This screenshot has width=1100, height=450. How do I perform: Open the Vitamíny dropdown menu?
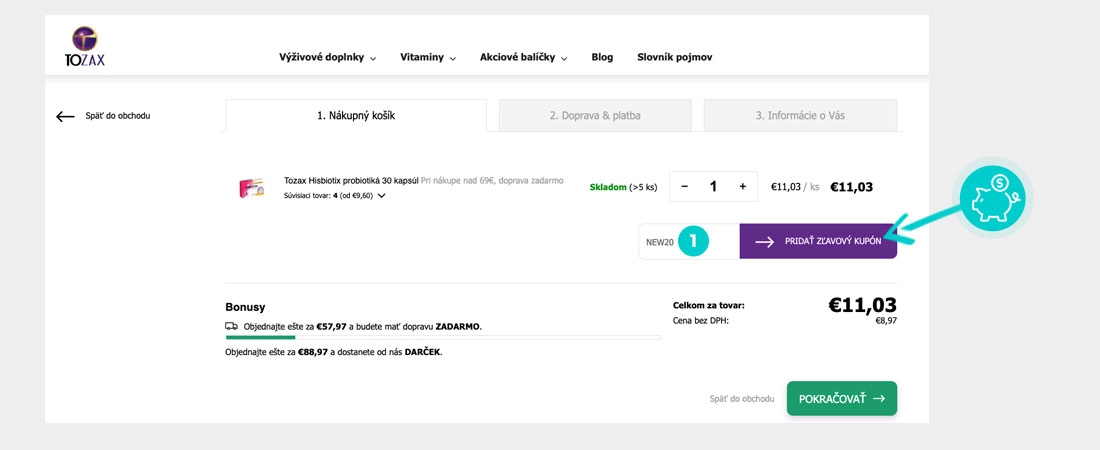(x=428, y=58)
